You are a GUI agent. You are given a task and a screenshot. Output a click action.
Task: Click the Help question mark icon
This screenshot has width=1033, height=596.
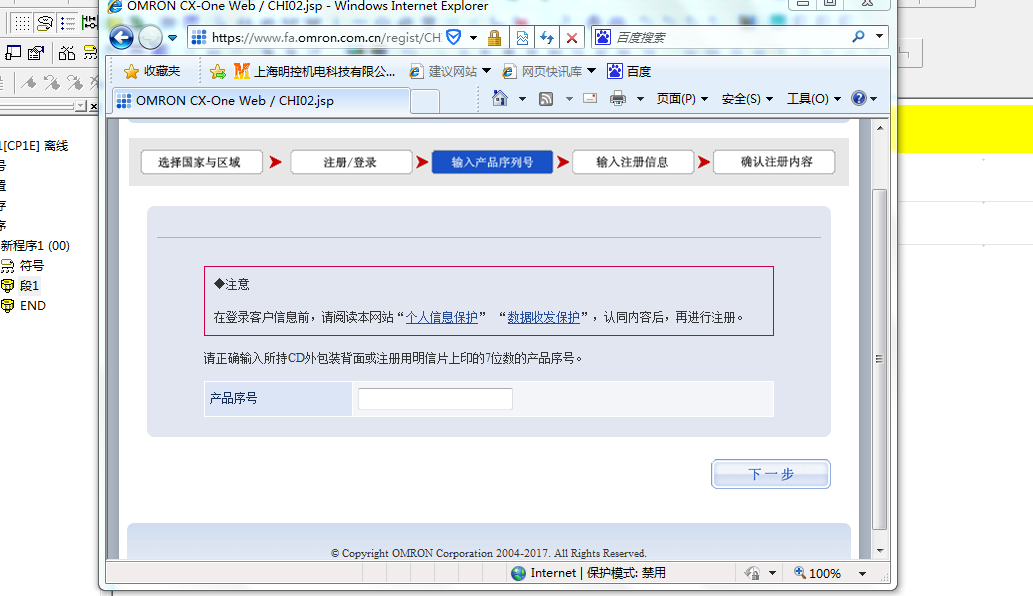[858, 99]
